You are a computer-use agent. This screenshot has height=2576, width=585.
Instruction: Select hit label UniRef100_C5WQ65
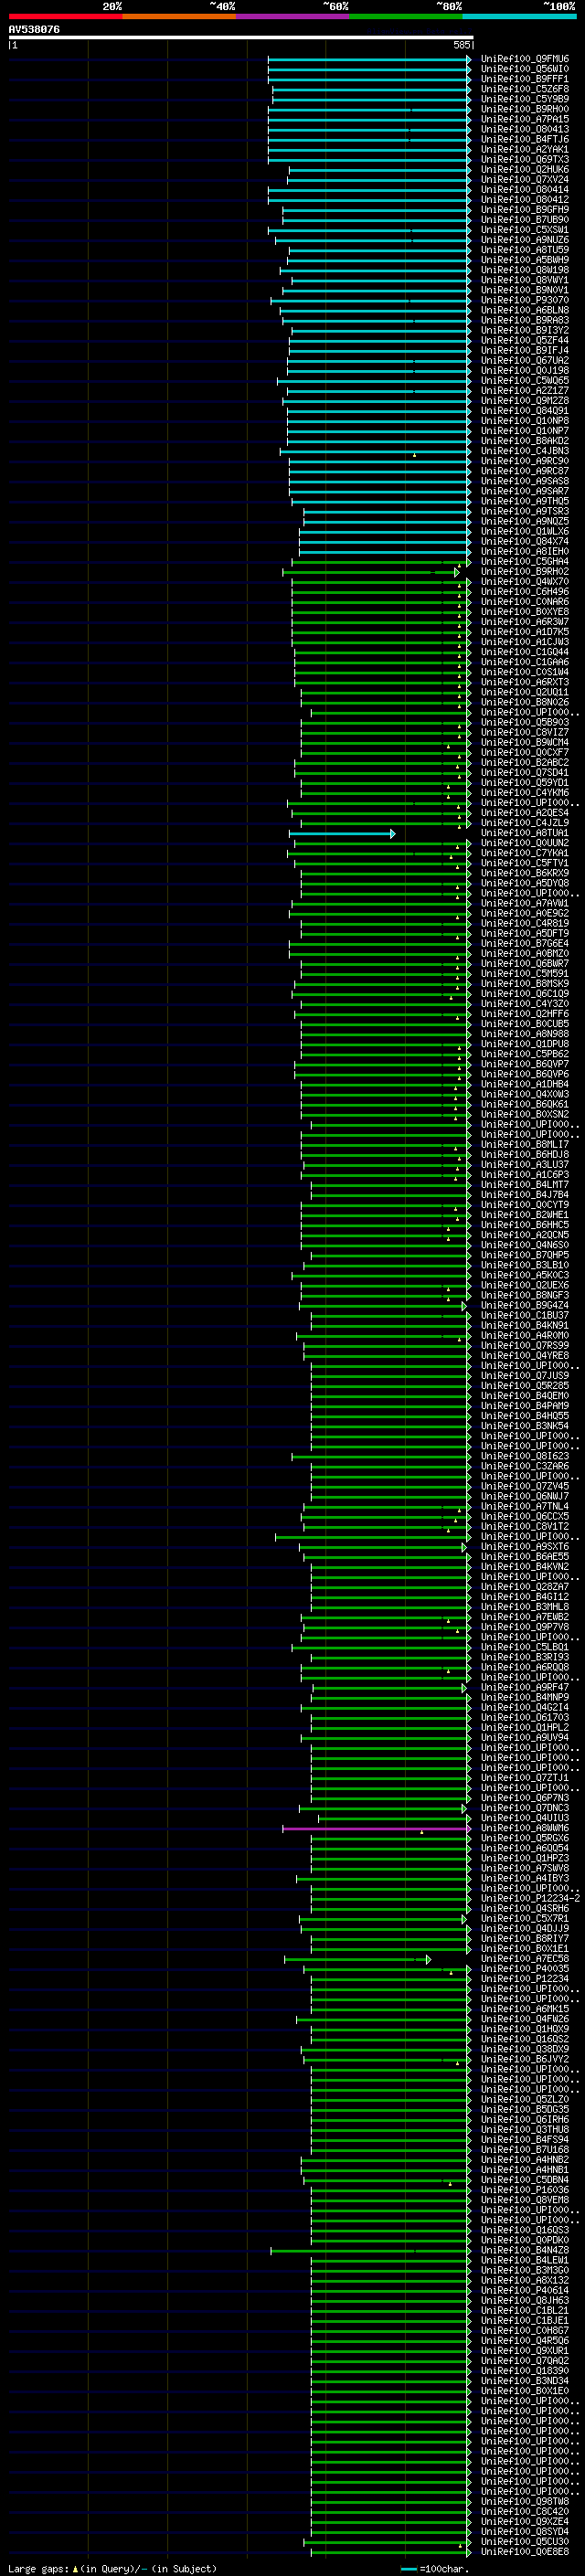coord(524,380)
